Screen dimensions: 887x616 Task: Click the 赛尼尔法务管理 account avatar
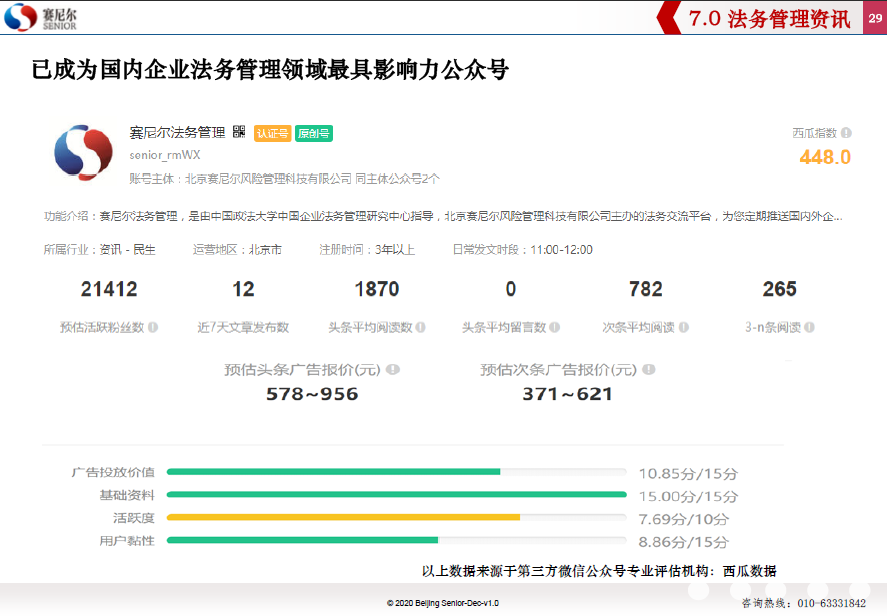click(x=83, y=153)
